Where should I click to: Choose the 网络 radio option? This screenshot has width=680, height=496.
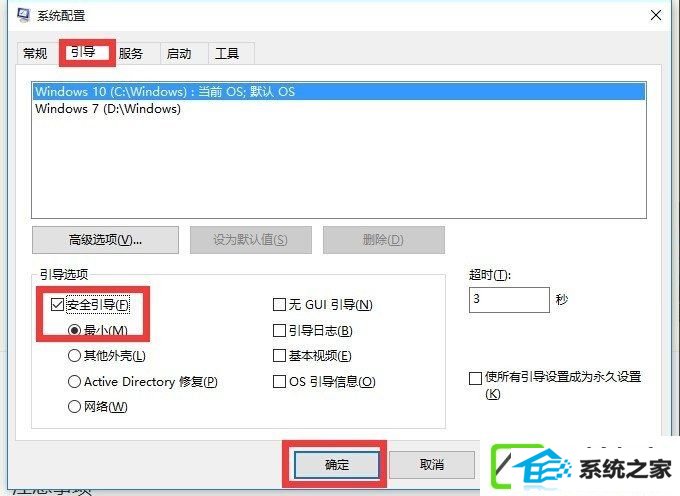click(x=75, y=407)
